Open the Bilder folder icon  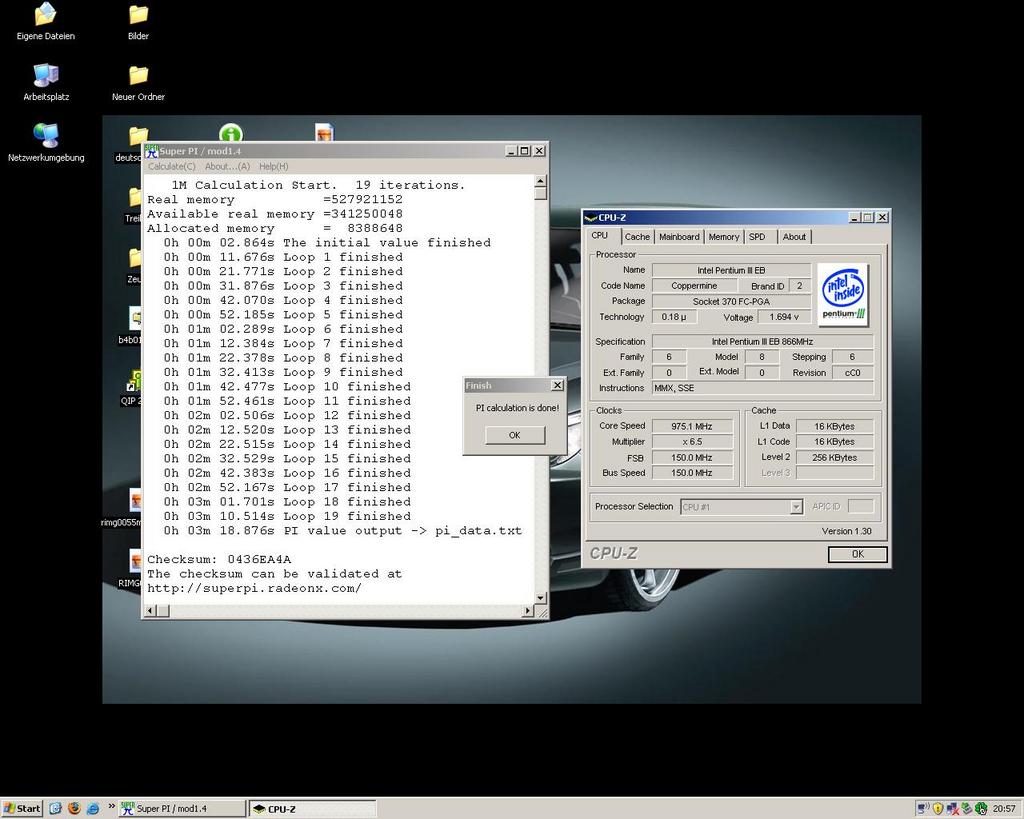(x=138, y=22)
